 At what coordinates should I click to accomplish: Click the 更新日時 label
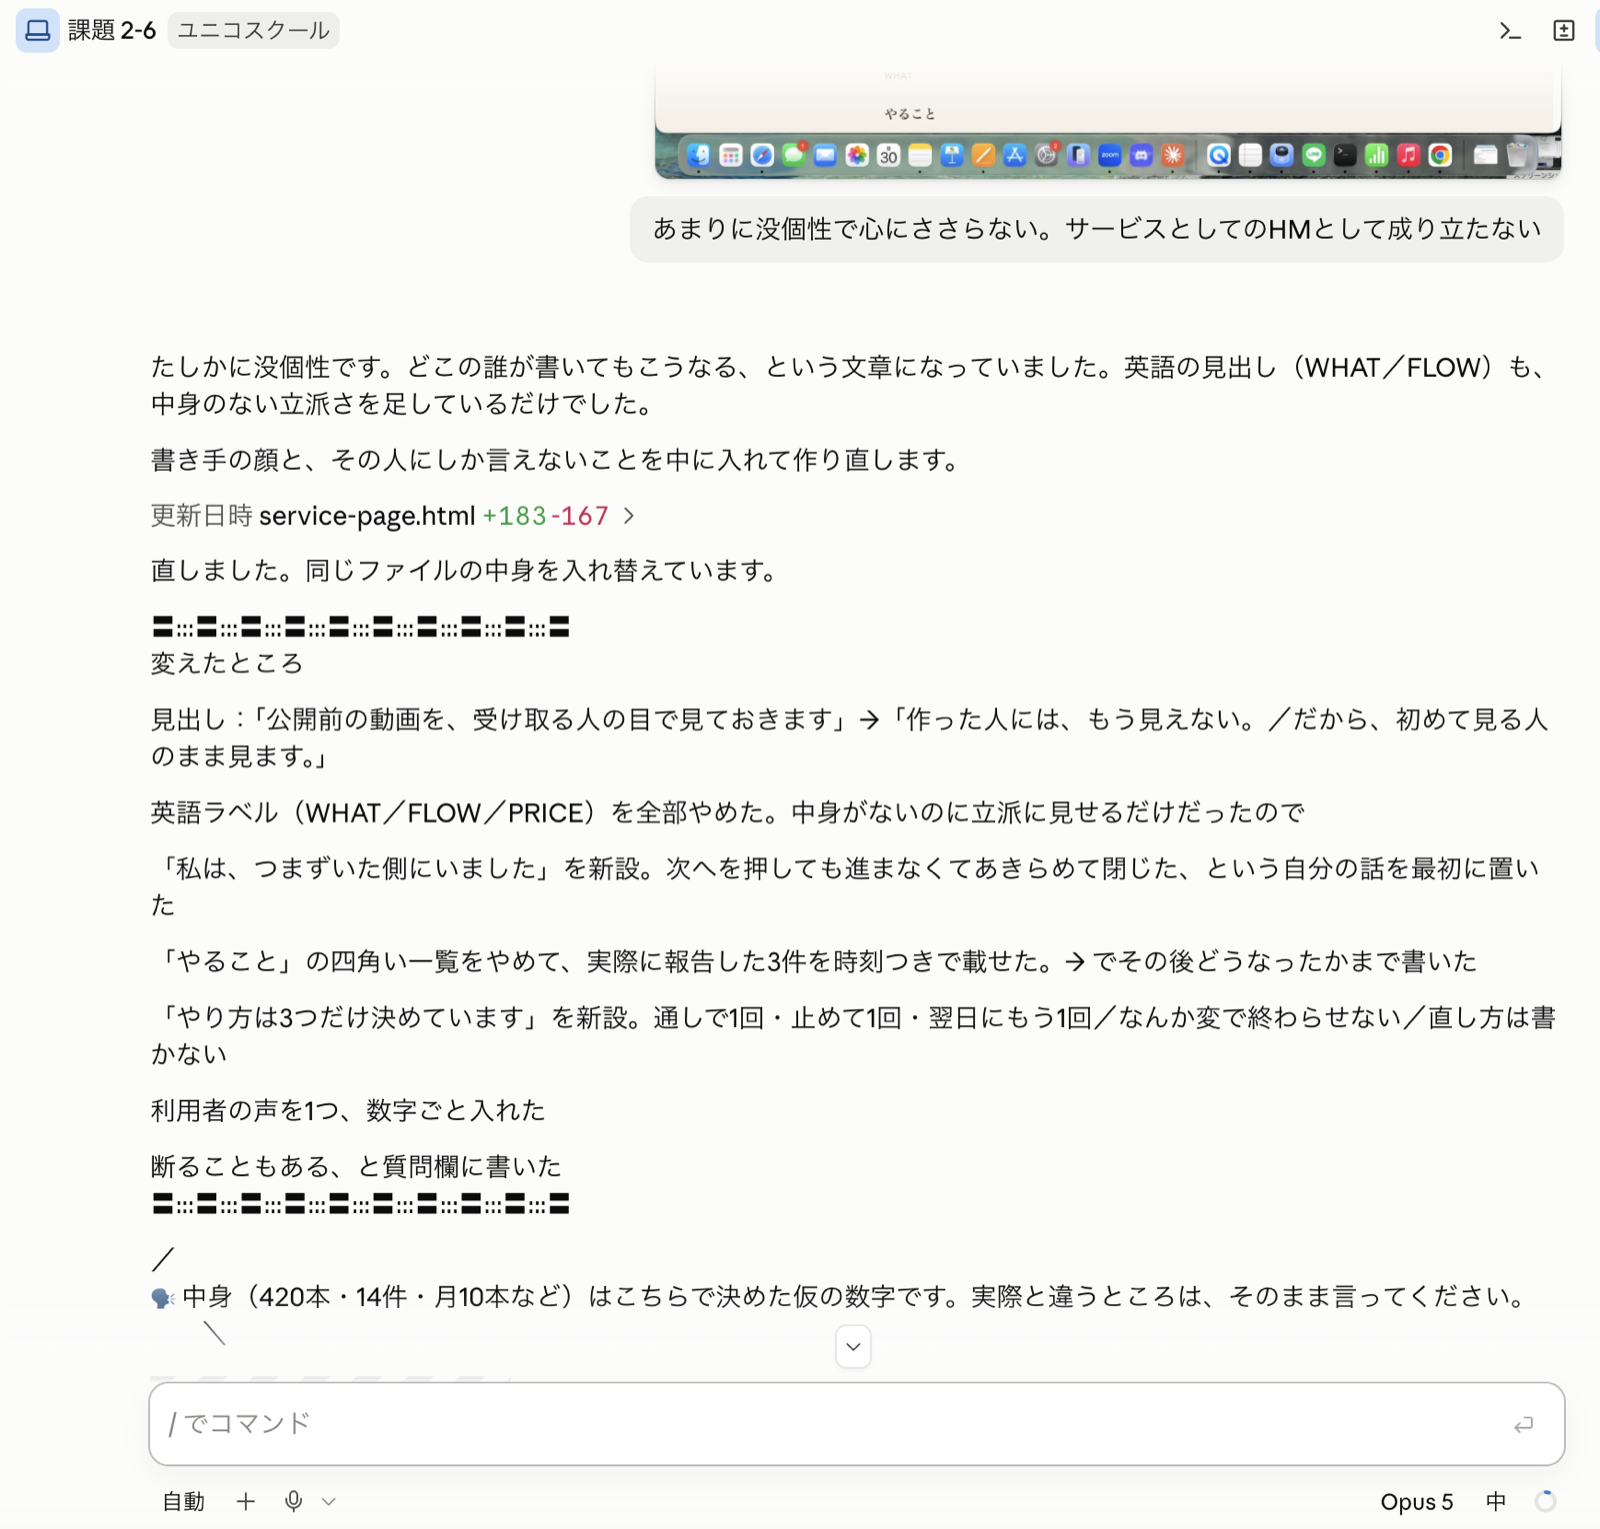click(201, 516)
